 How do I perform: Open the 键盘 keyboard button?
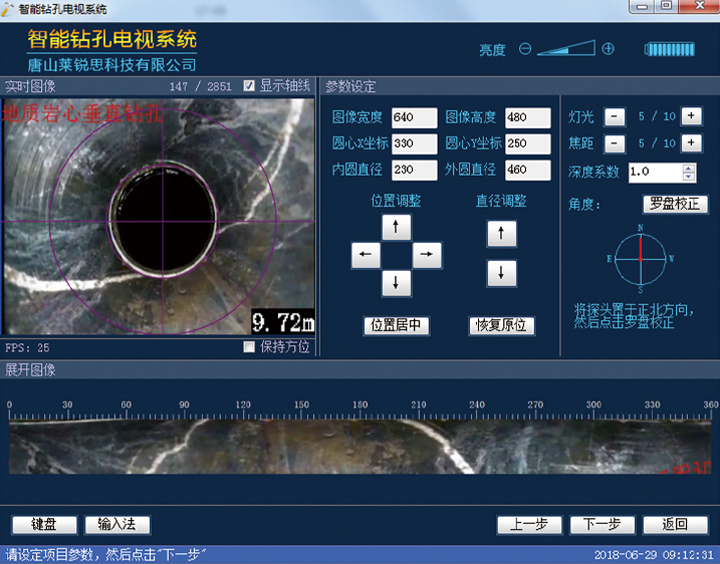click(44, 524)
